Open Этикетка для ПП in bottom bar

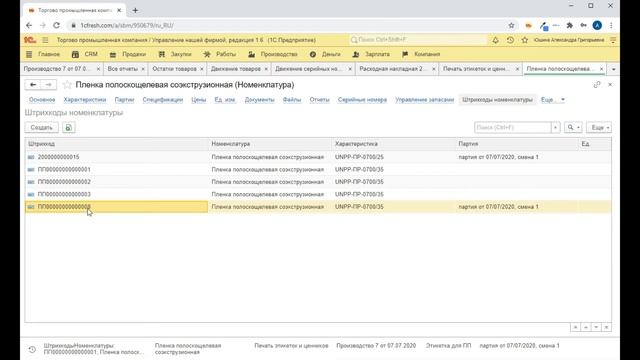click(x=448, y=346)
